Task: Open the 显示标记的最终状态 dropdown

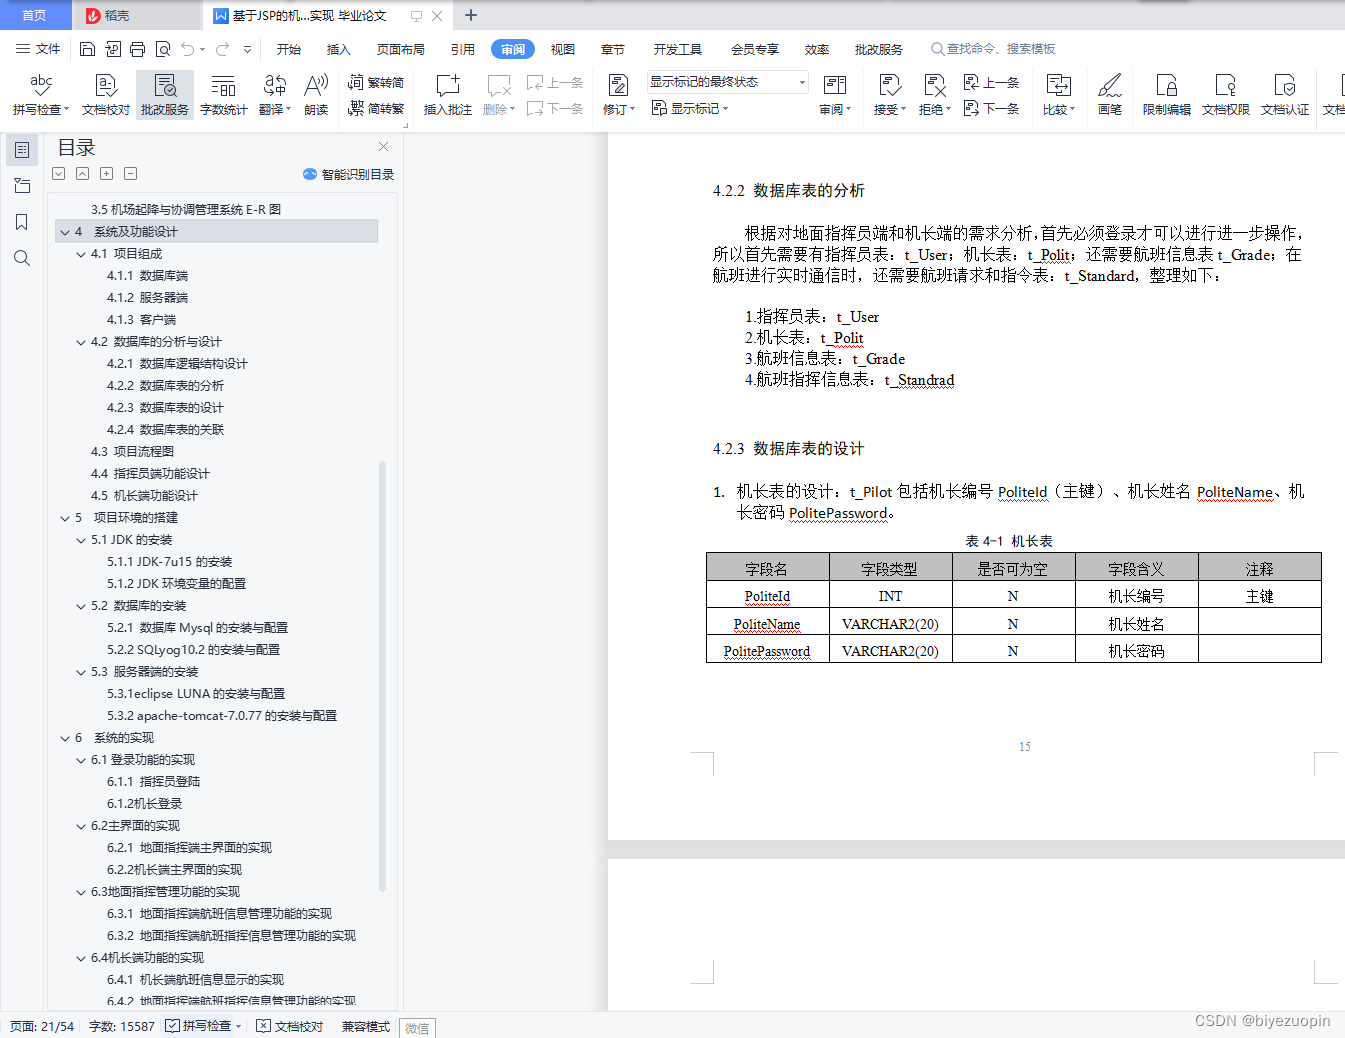Action: (727, 82)
